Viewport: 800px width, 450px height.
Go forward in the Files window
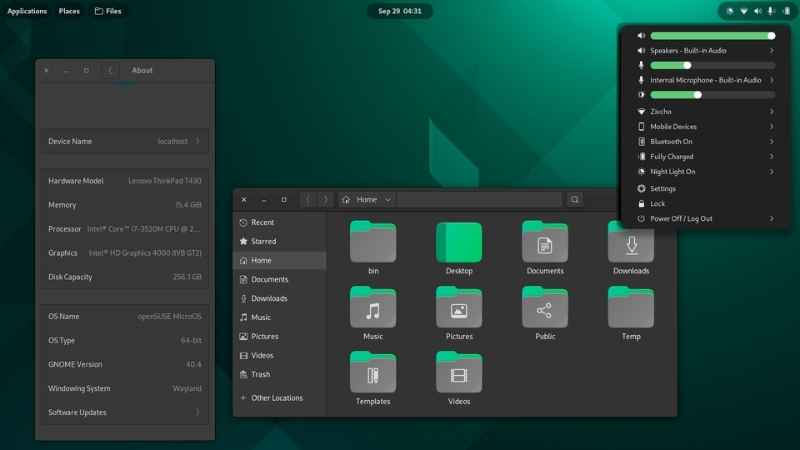[326, 199]
